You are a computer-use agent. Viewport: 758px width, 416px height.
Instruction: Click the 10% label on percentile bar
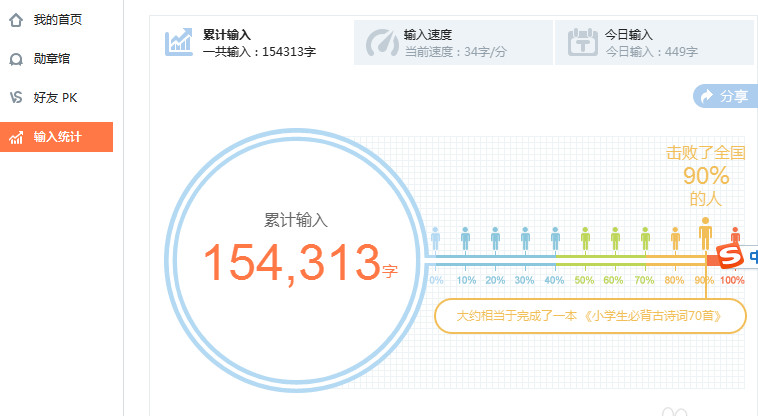[x=466, y=280]
